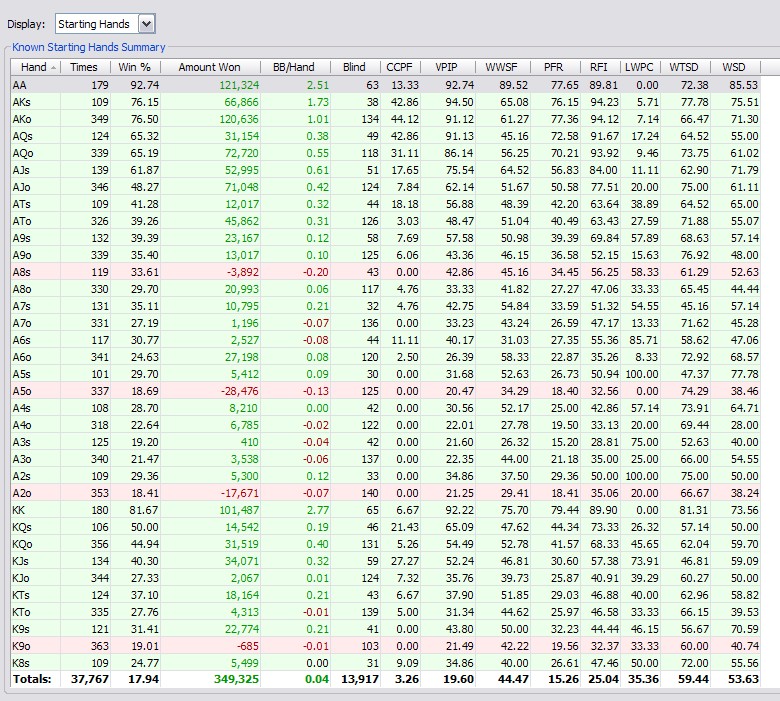This screenshot has width=780, height=701.
Task: Click the AA WSD value 85.53
Action: pos(744,85)
